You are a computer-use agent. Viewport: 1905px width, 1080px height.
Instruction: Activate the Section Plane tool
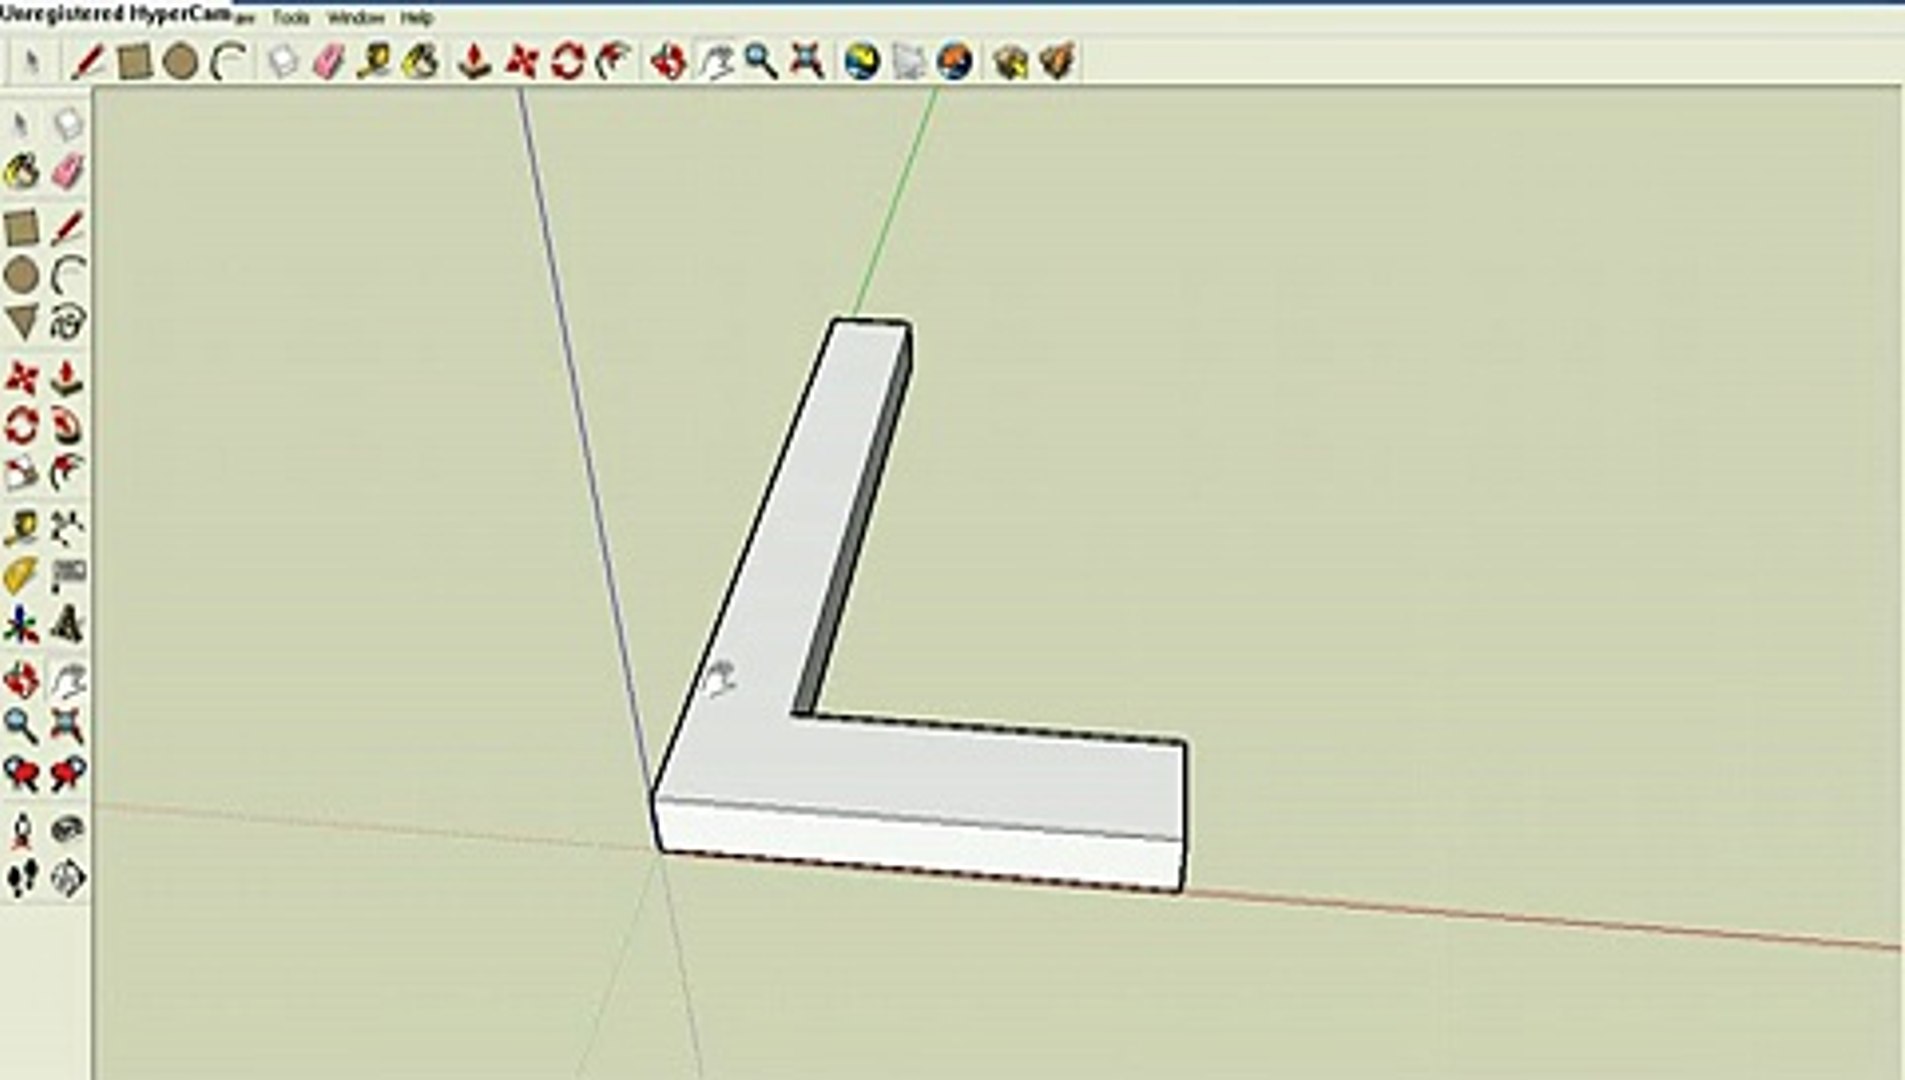(x=67, y=879)
